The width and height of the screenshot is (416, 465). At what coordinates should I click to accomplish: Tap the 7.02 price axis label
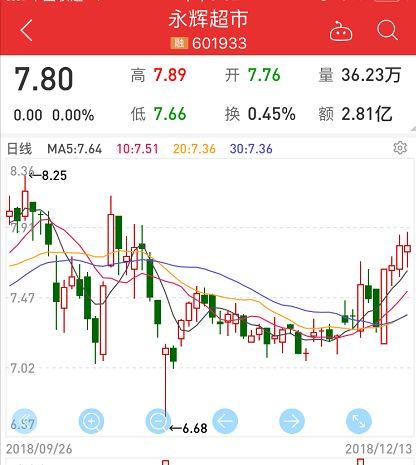(22, 368)
